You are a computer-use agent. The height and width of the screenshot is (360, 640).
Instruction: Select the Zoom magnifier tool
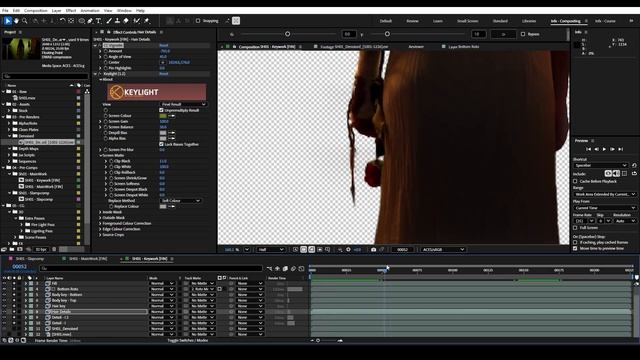coord(25,21)
